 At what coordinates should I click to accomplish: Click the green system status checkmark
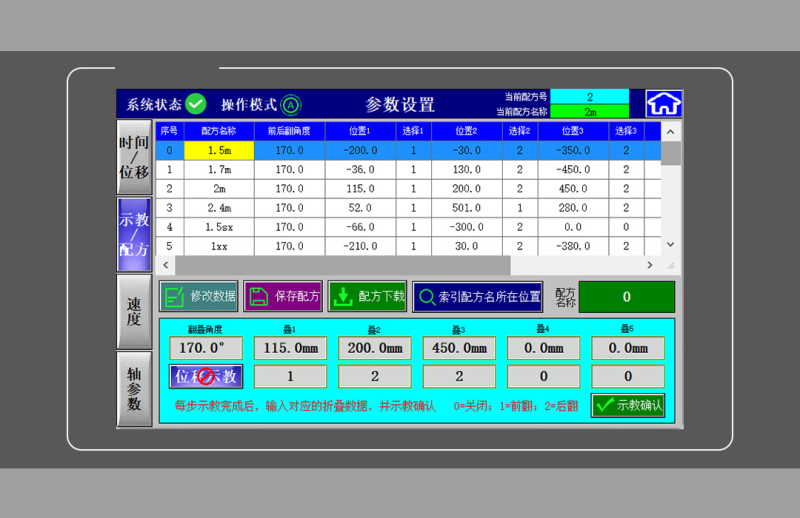196,104
